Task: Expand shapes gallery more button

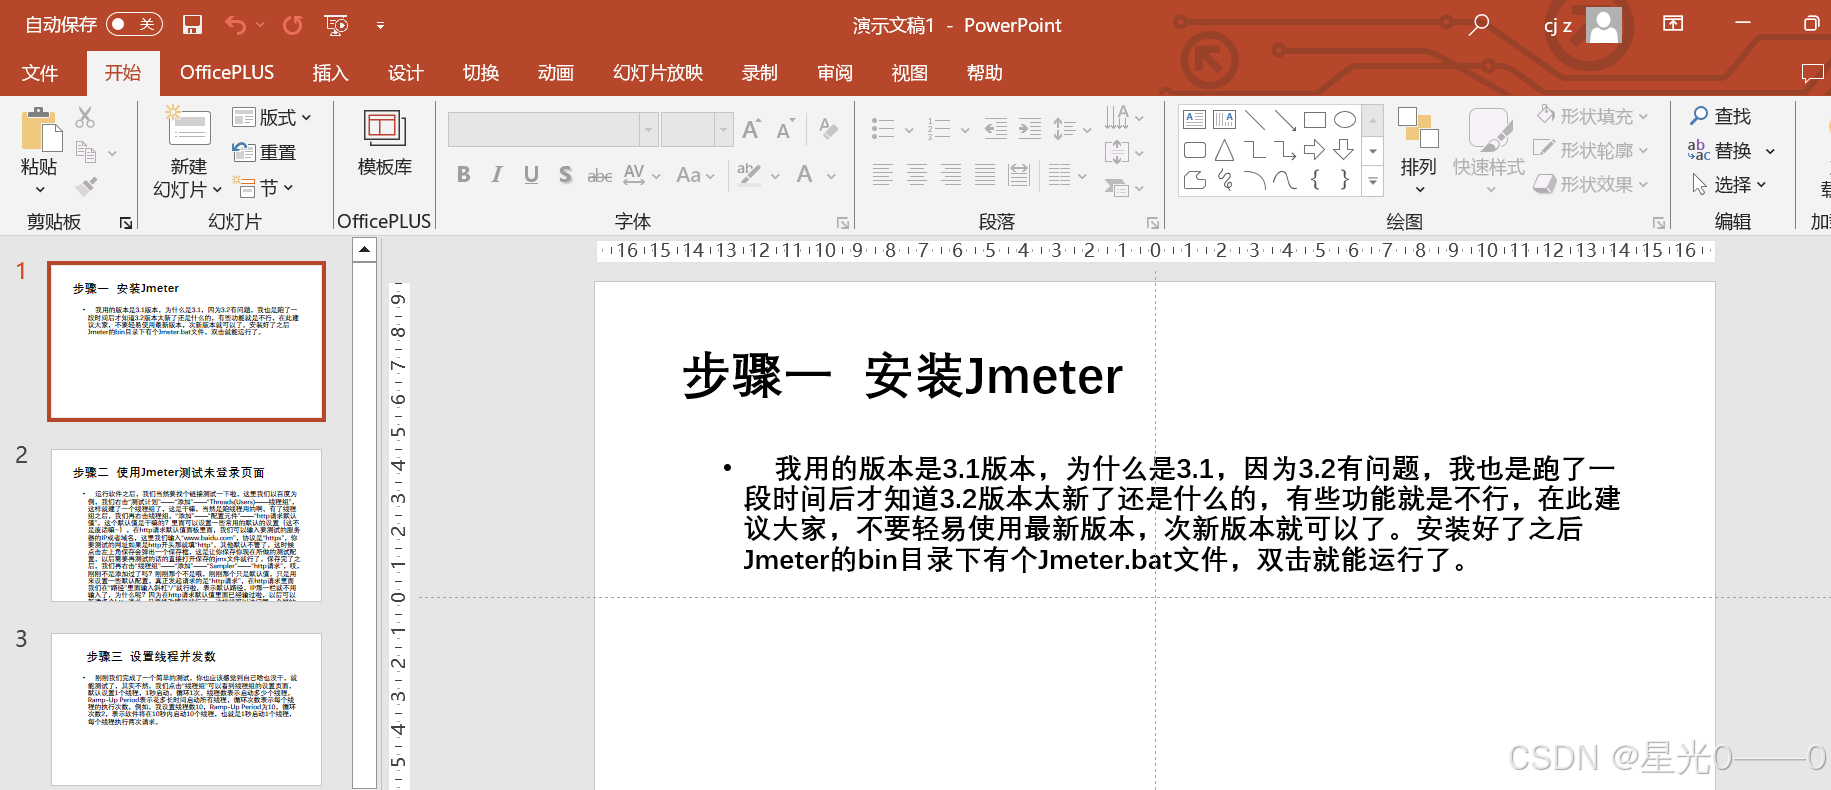Action: coord(1373,181)
